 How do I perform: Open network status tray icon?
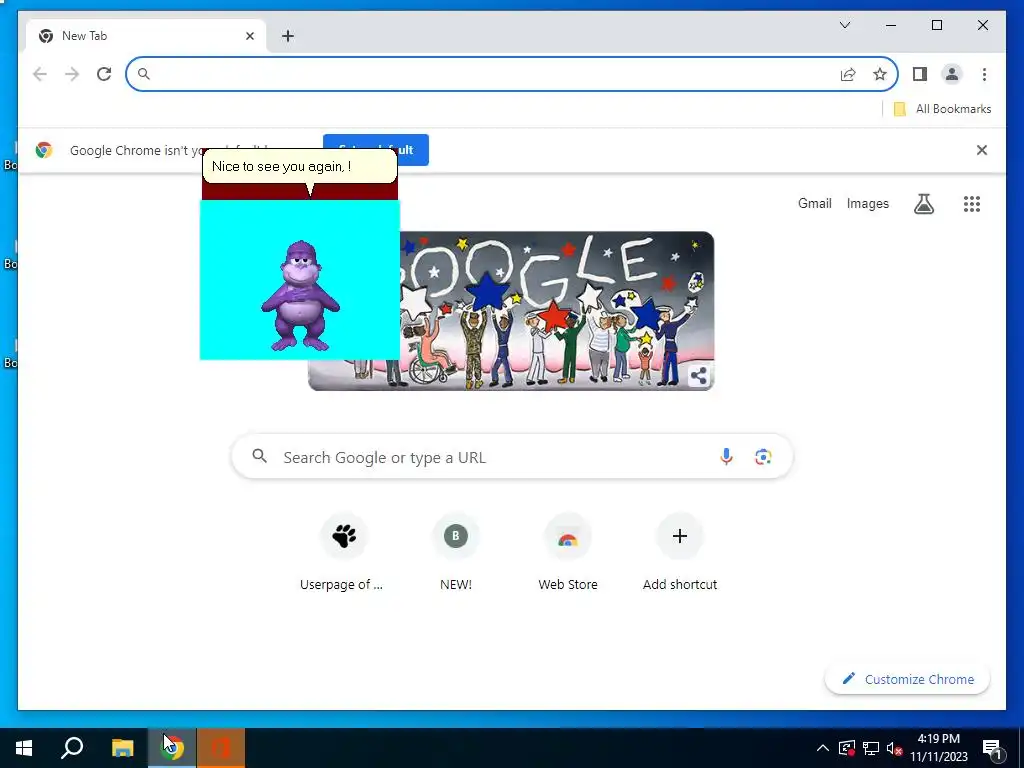(x=871, y=748)
